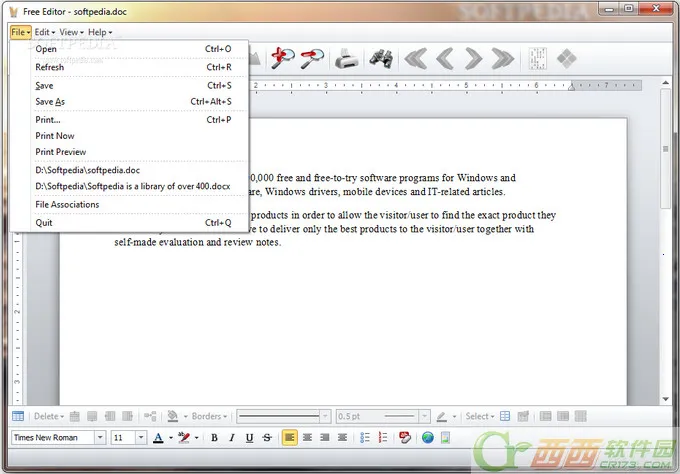Image resolution: width=680 pixels, height=474 pixels.
Task: Click the zoom in magnifier icon
Action: [283, 58]
